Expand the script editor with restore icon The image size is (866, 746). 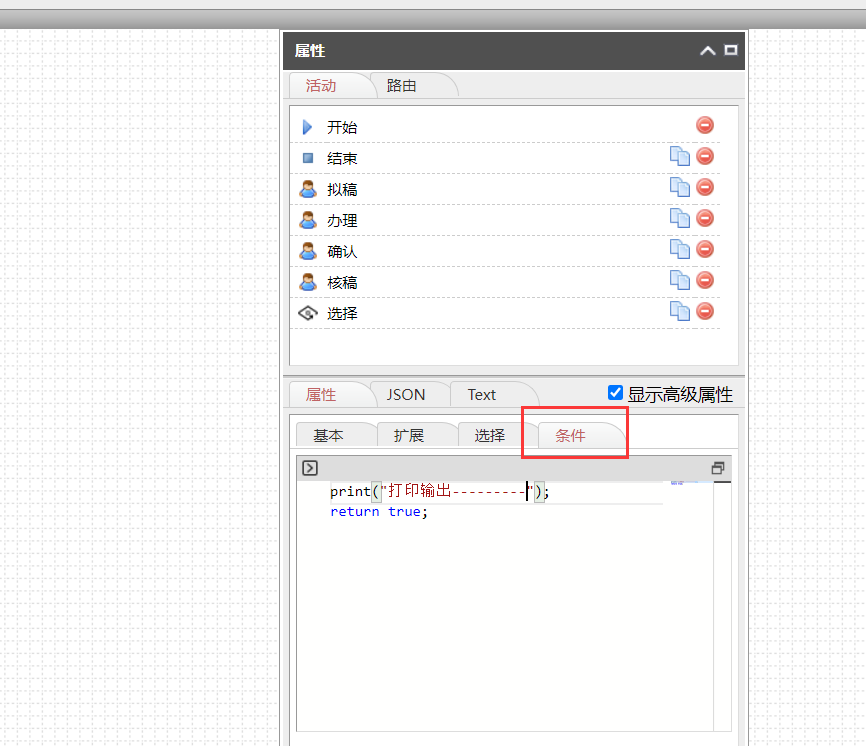717,468
